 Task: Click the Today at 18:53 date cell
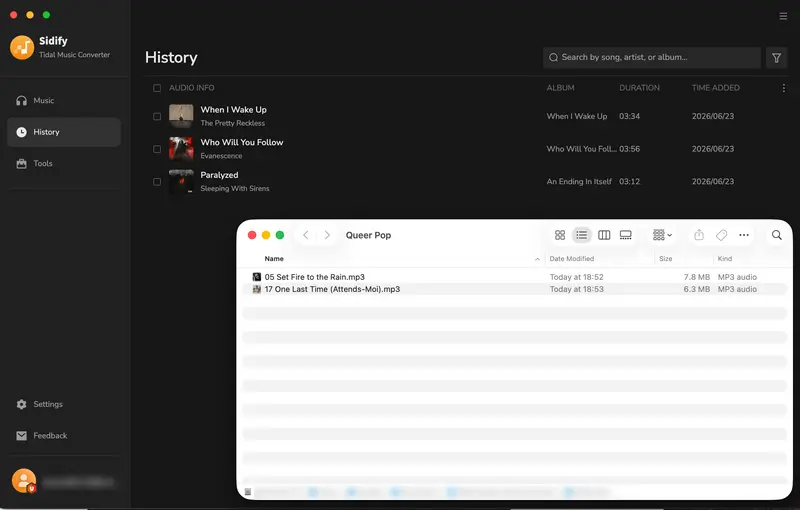tap(577, 289)
